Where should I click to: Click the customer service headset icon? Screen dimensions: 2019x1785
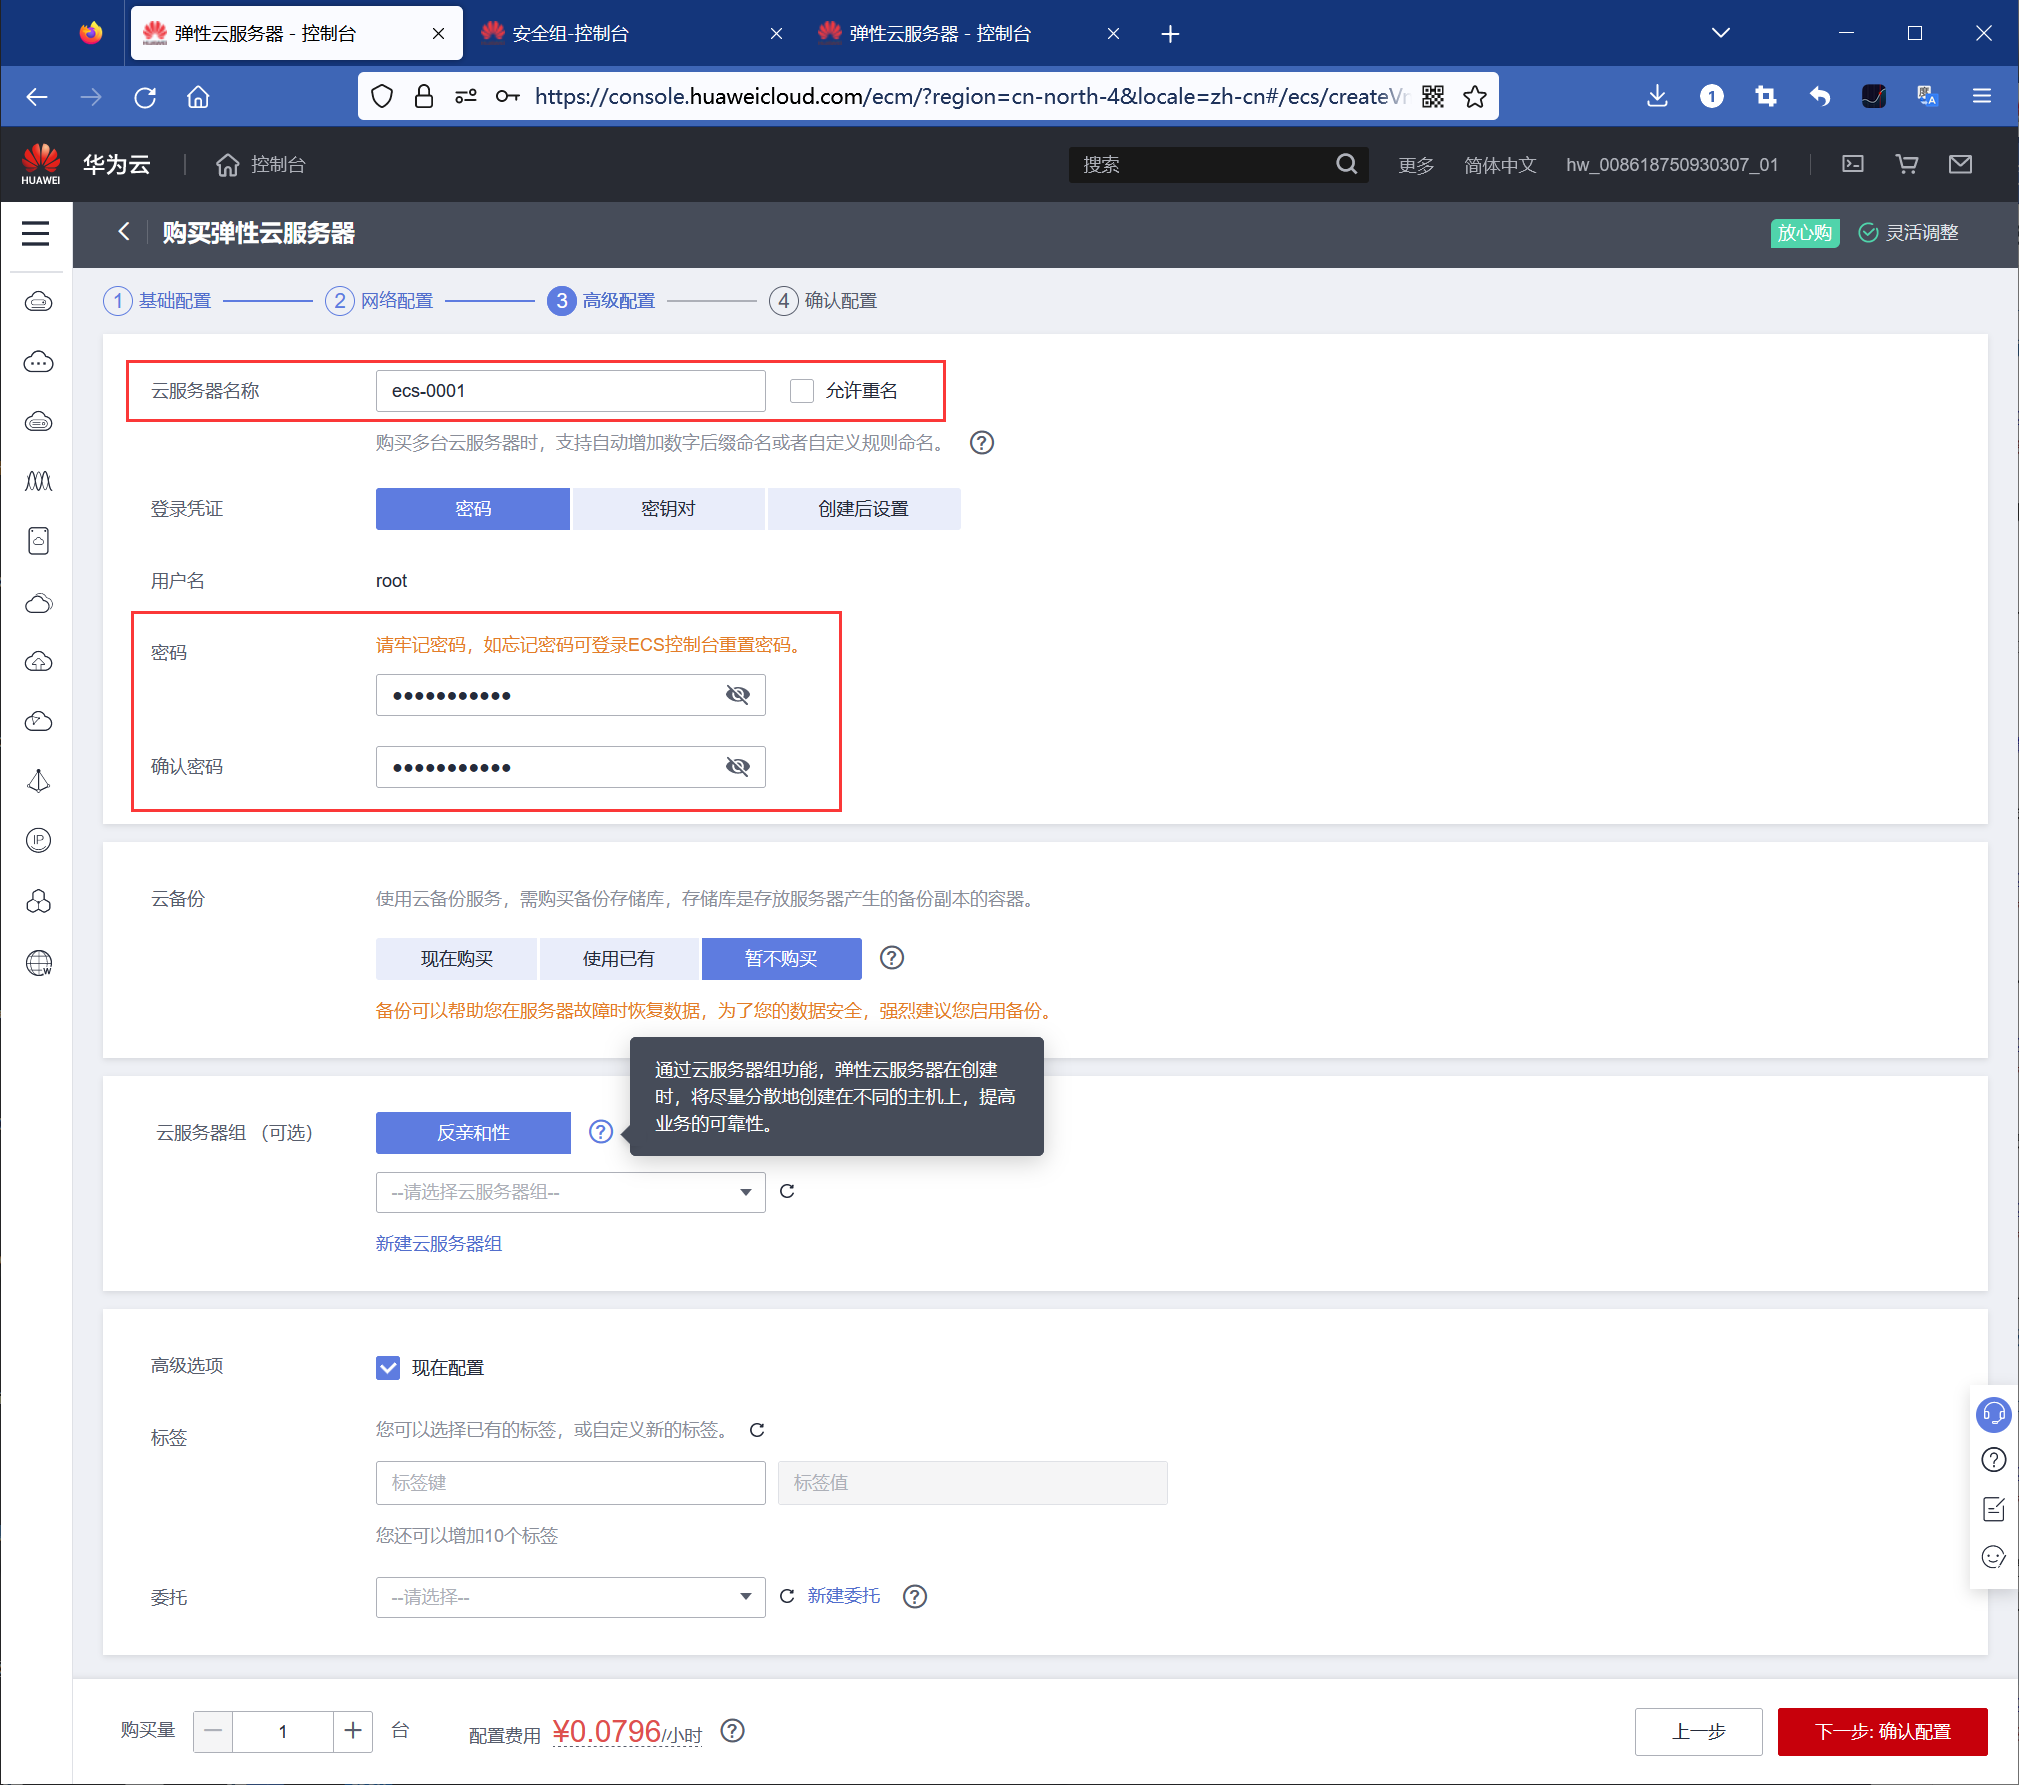coord(1993,1413)
